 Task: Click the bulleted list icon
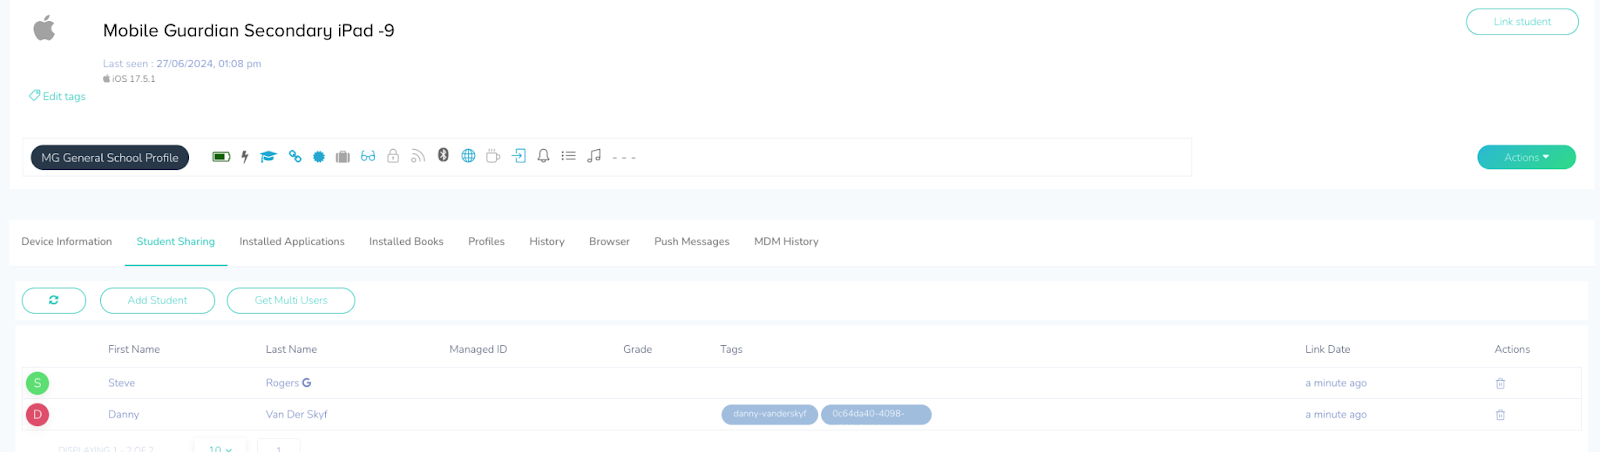pyautogui.click(x=568, y=156)
